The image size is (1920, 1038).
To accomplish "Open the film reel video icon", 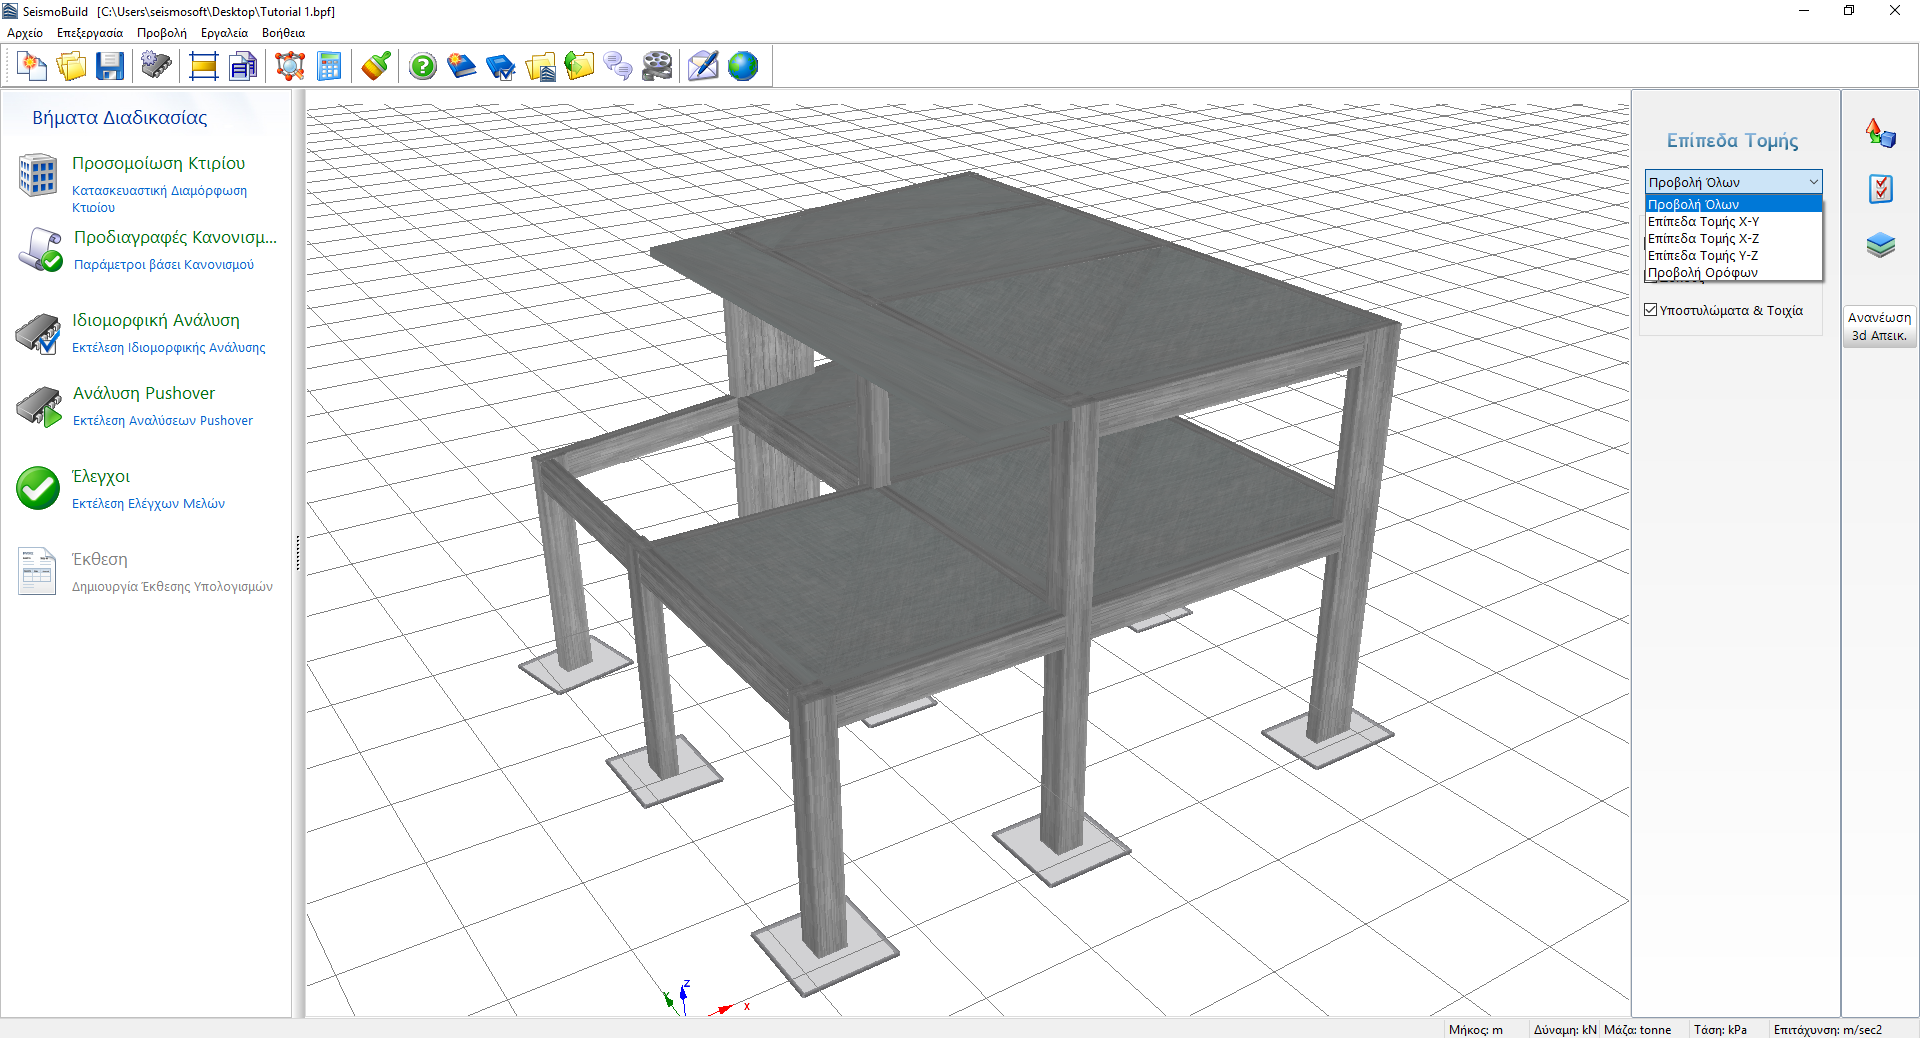I will (x=657, y=67).
